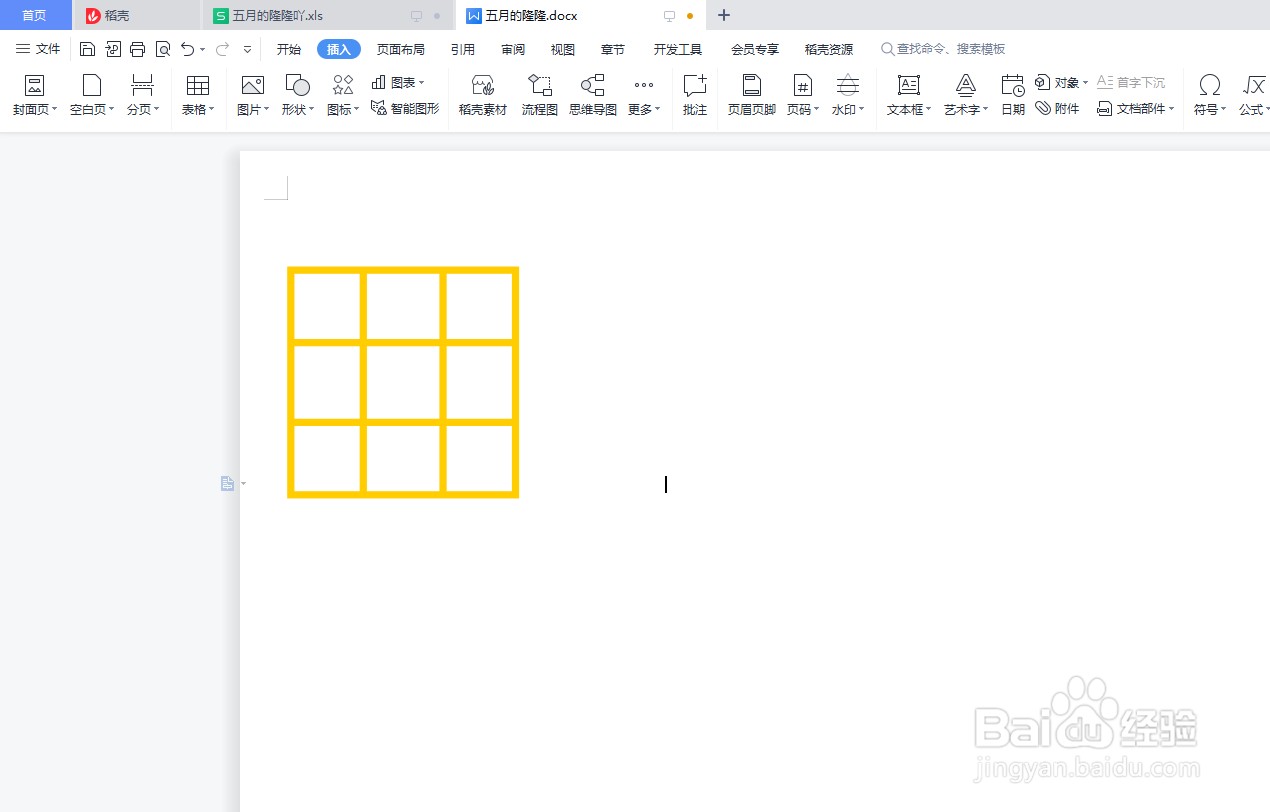Select the 五月的隆隆.docx document tab
Viewport: 1270px width, 812px height.
pyautogui.click(x=580, y=15)
